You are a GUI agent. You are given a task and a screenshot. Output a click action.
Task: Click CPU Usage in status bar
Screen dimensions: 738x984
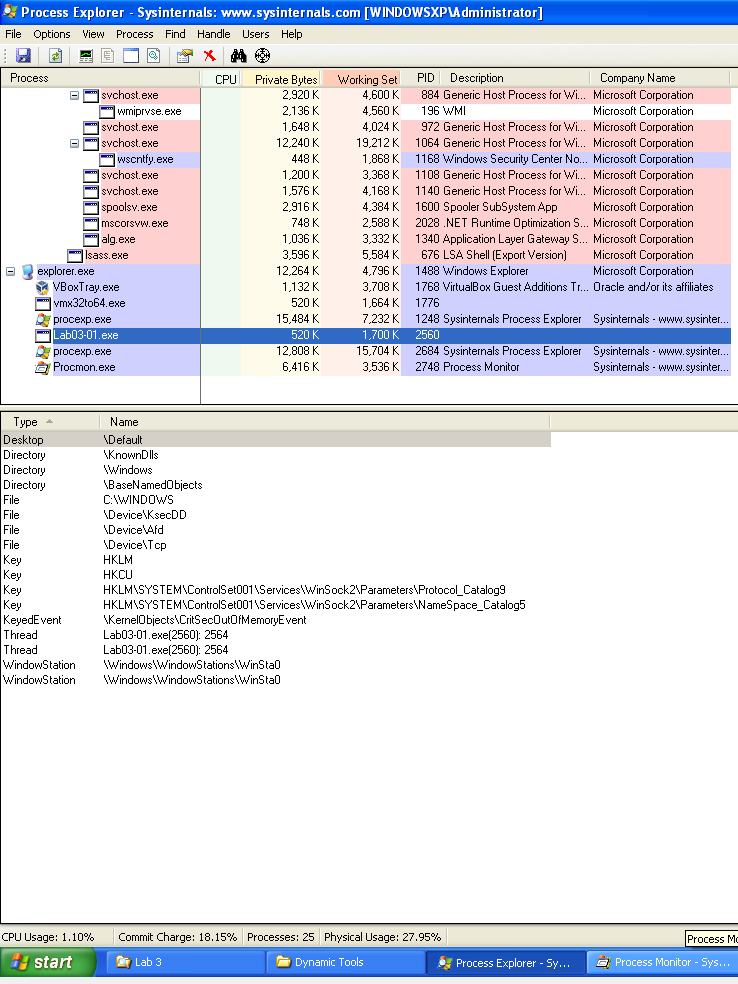tap(48, 937)
